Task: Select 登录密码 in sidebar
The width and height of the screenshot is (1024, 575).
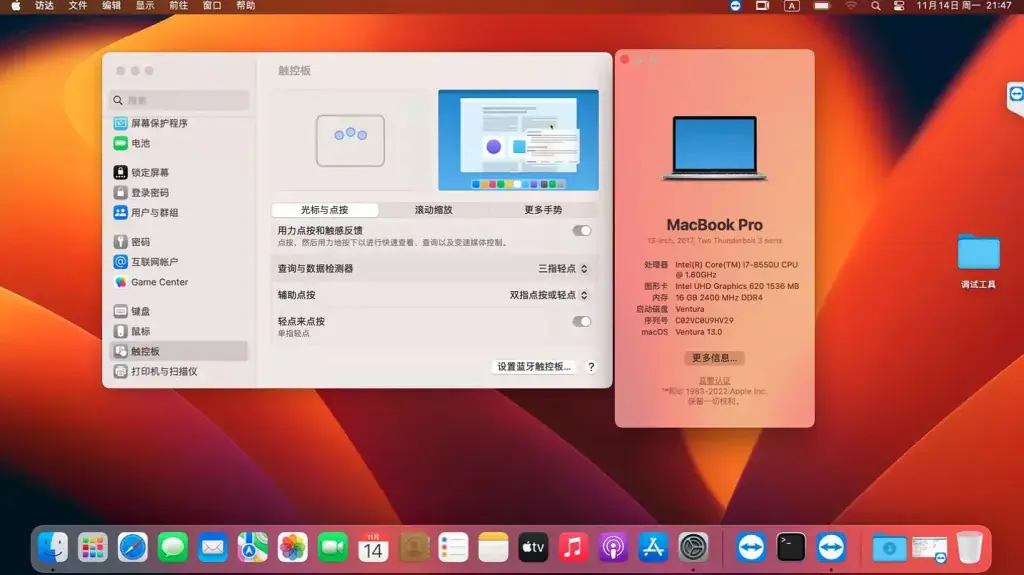Action: [180, 193]
